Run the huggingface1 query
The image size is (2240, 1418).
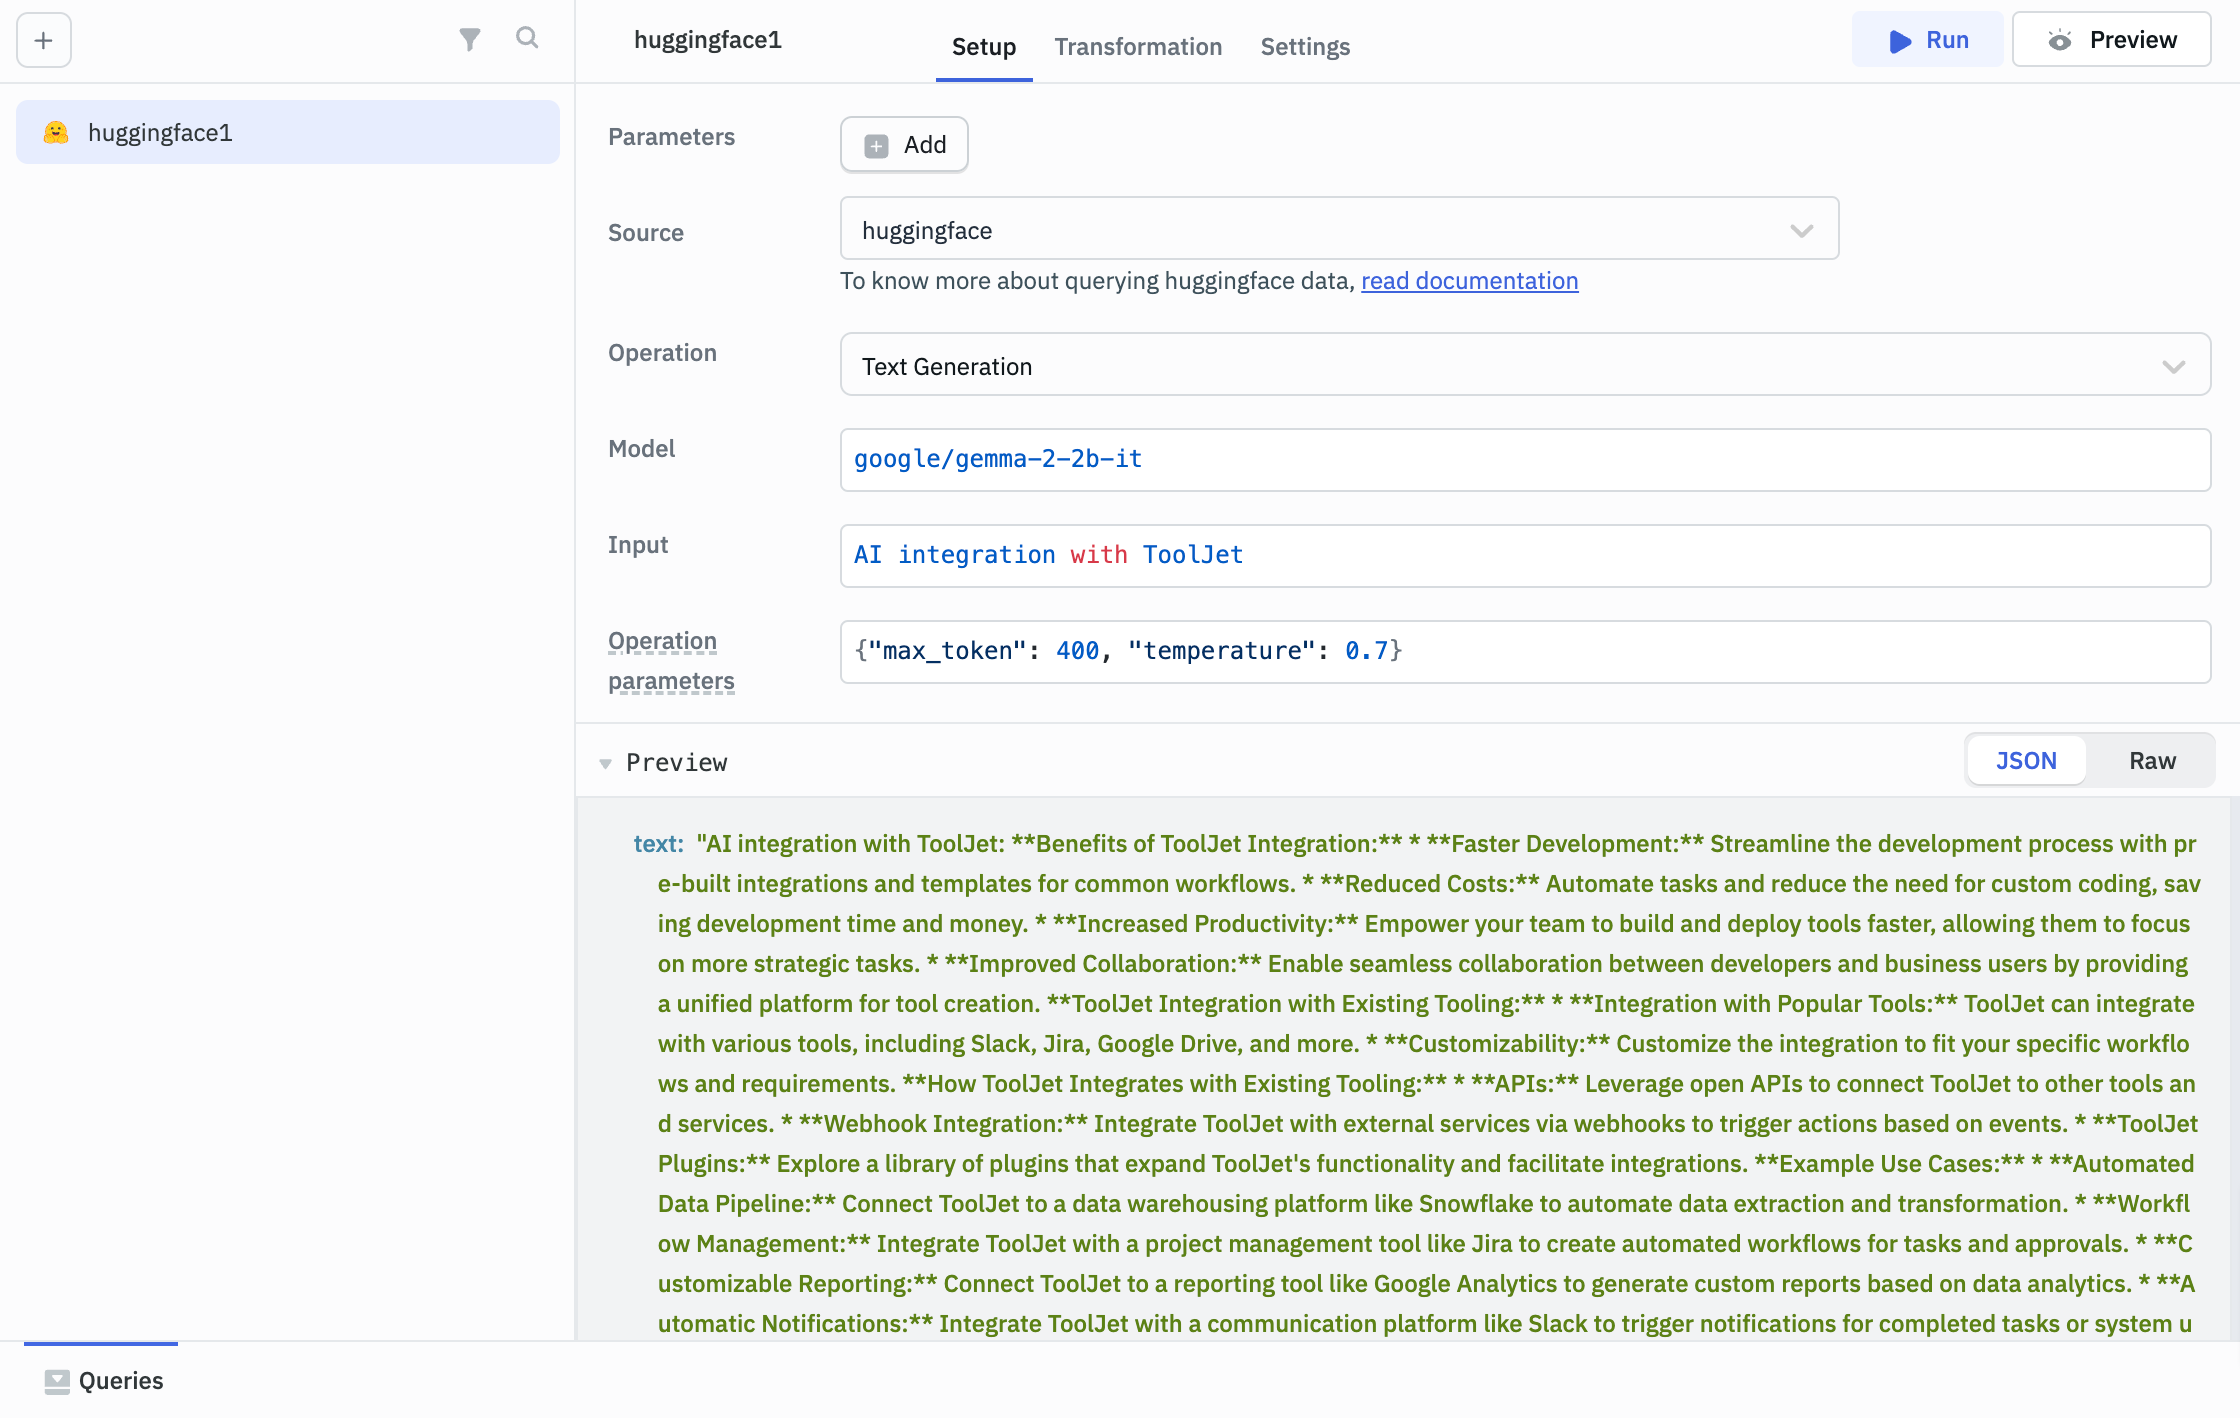point(1928,40)
